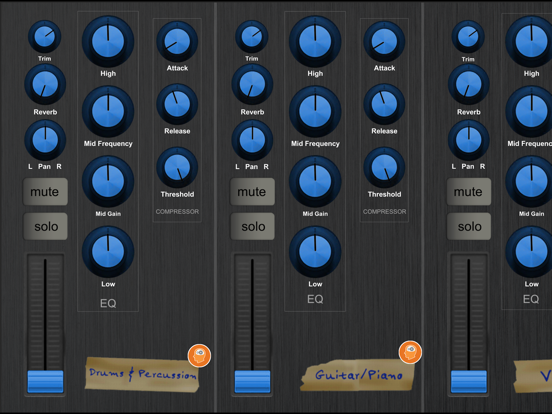Click the Pan knob on the third channel

click(469, 140)
